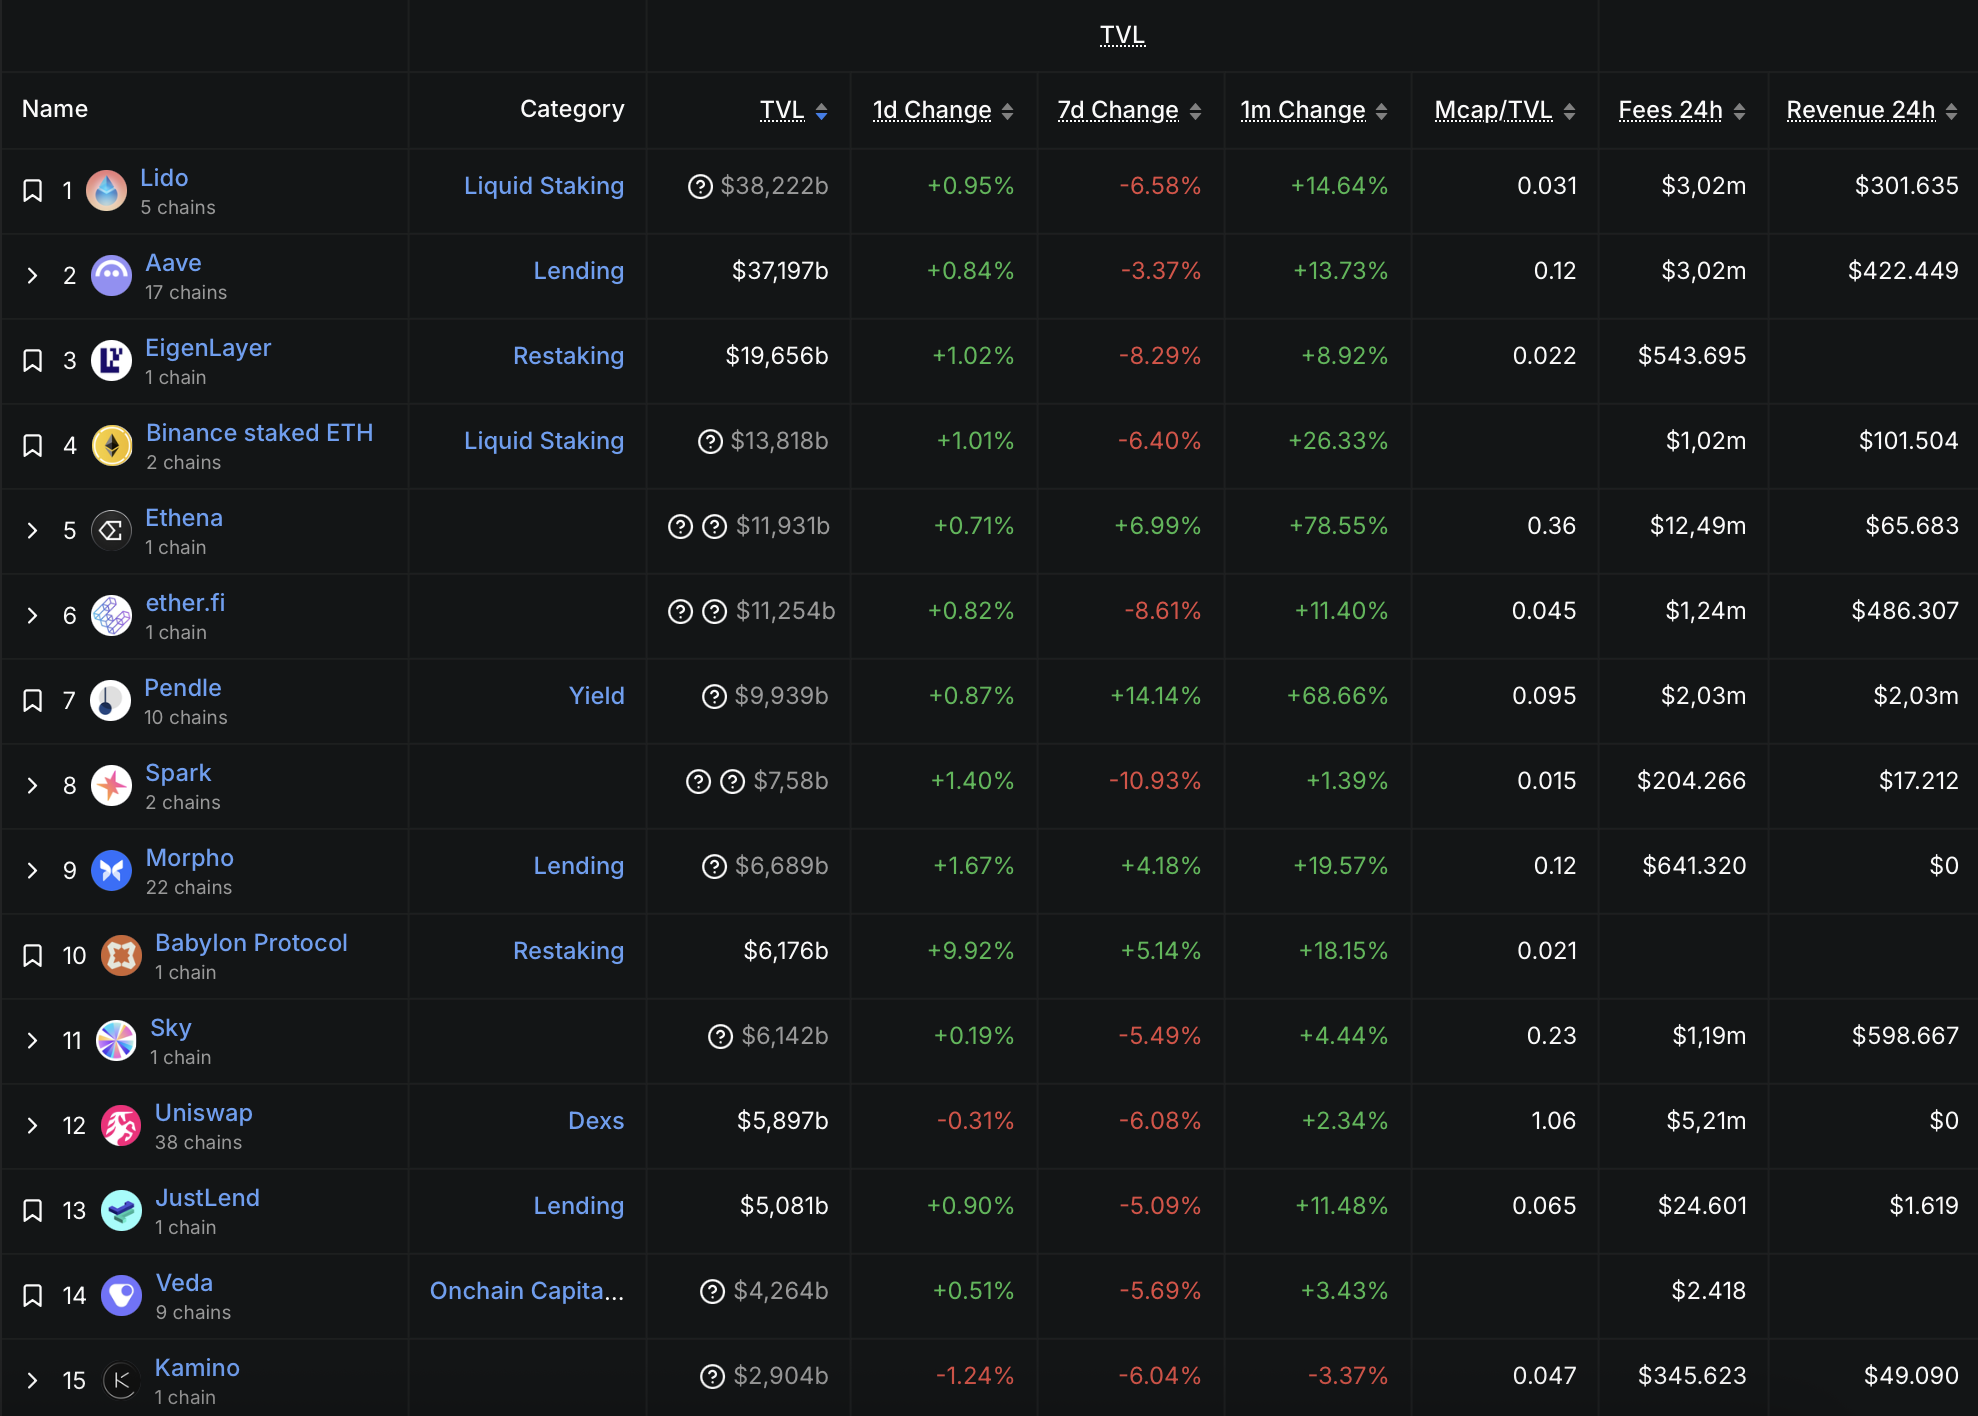Expand the Uniswap row chevron
The width and height of the screenshot is (1978, 1416).
pyautogui.click(x=33, y=1125)
